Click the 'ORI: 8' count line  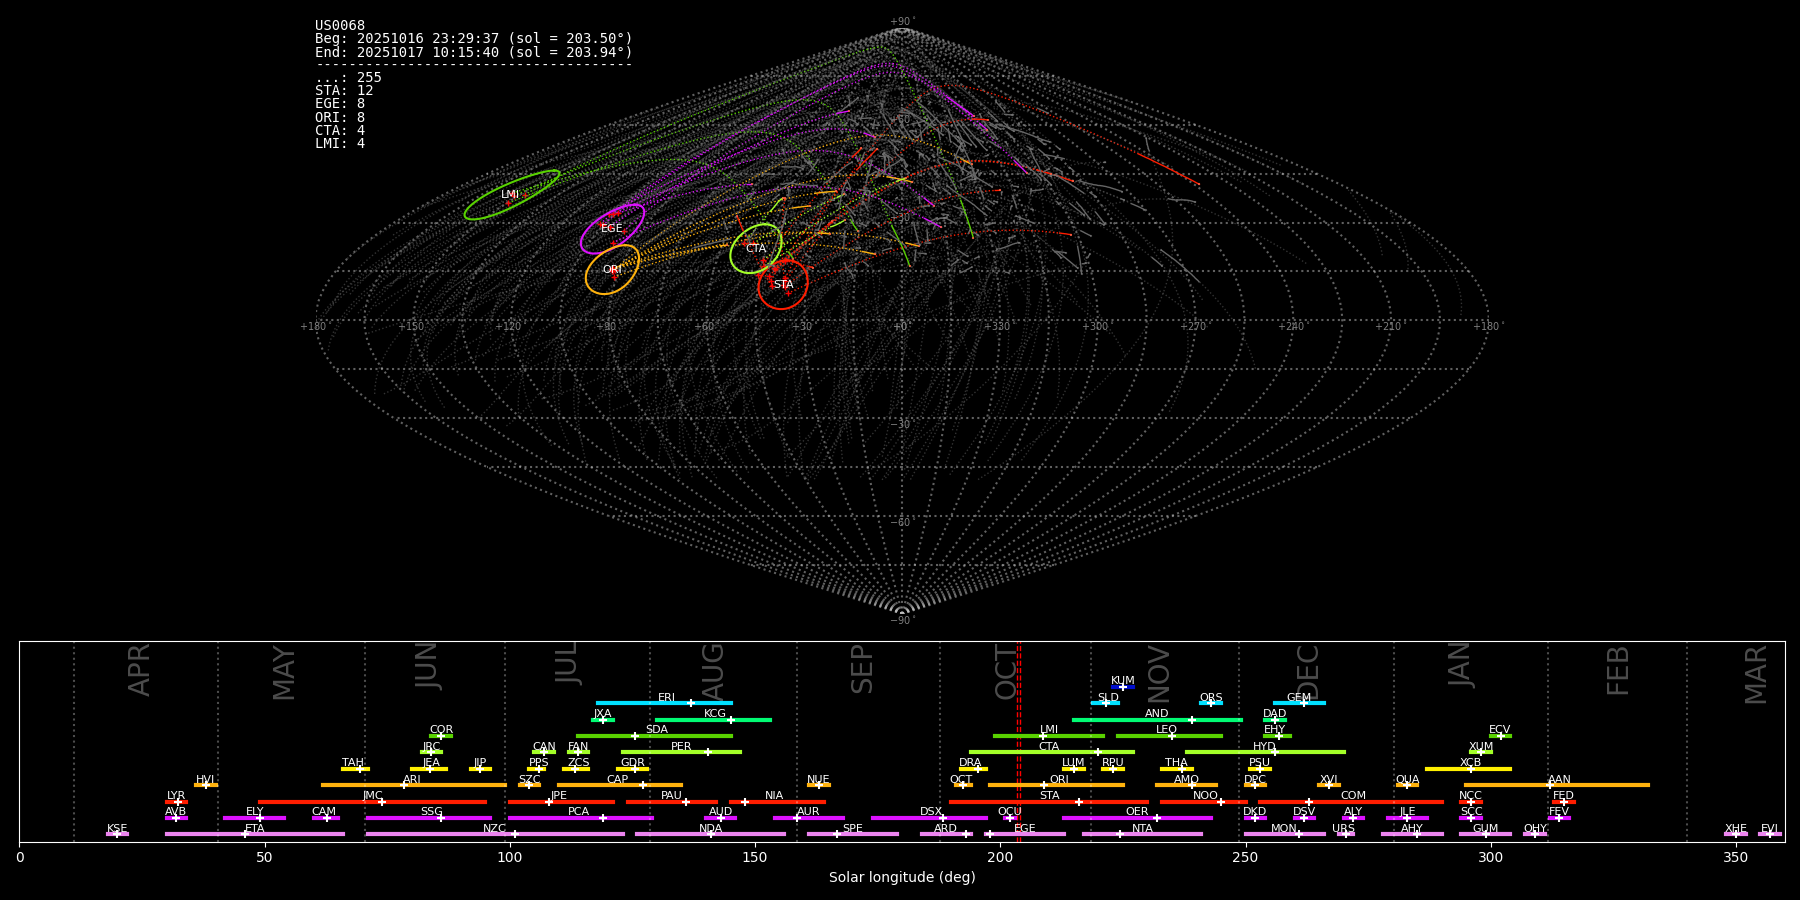[340, 117]
